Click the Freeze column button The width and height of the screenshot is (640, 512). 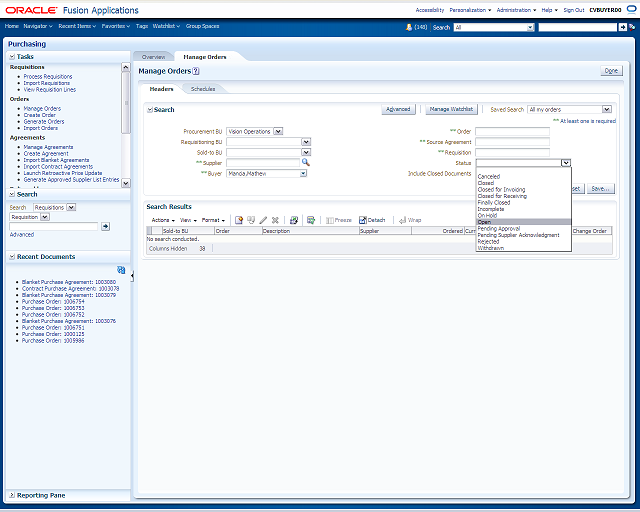tap(338, 220)
